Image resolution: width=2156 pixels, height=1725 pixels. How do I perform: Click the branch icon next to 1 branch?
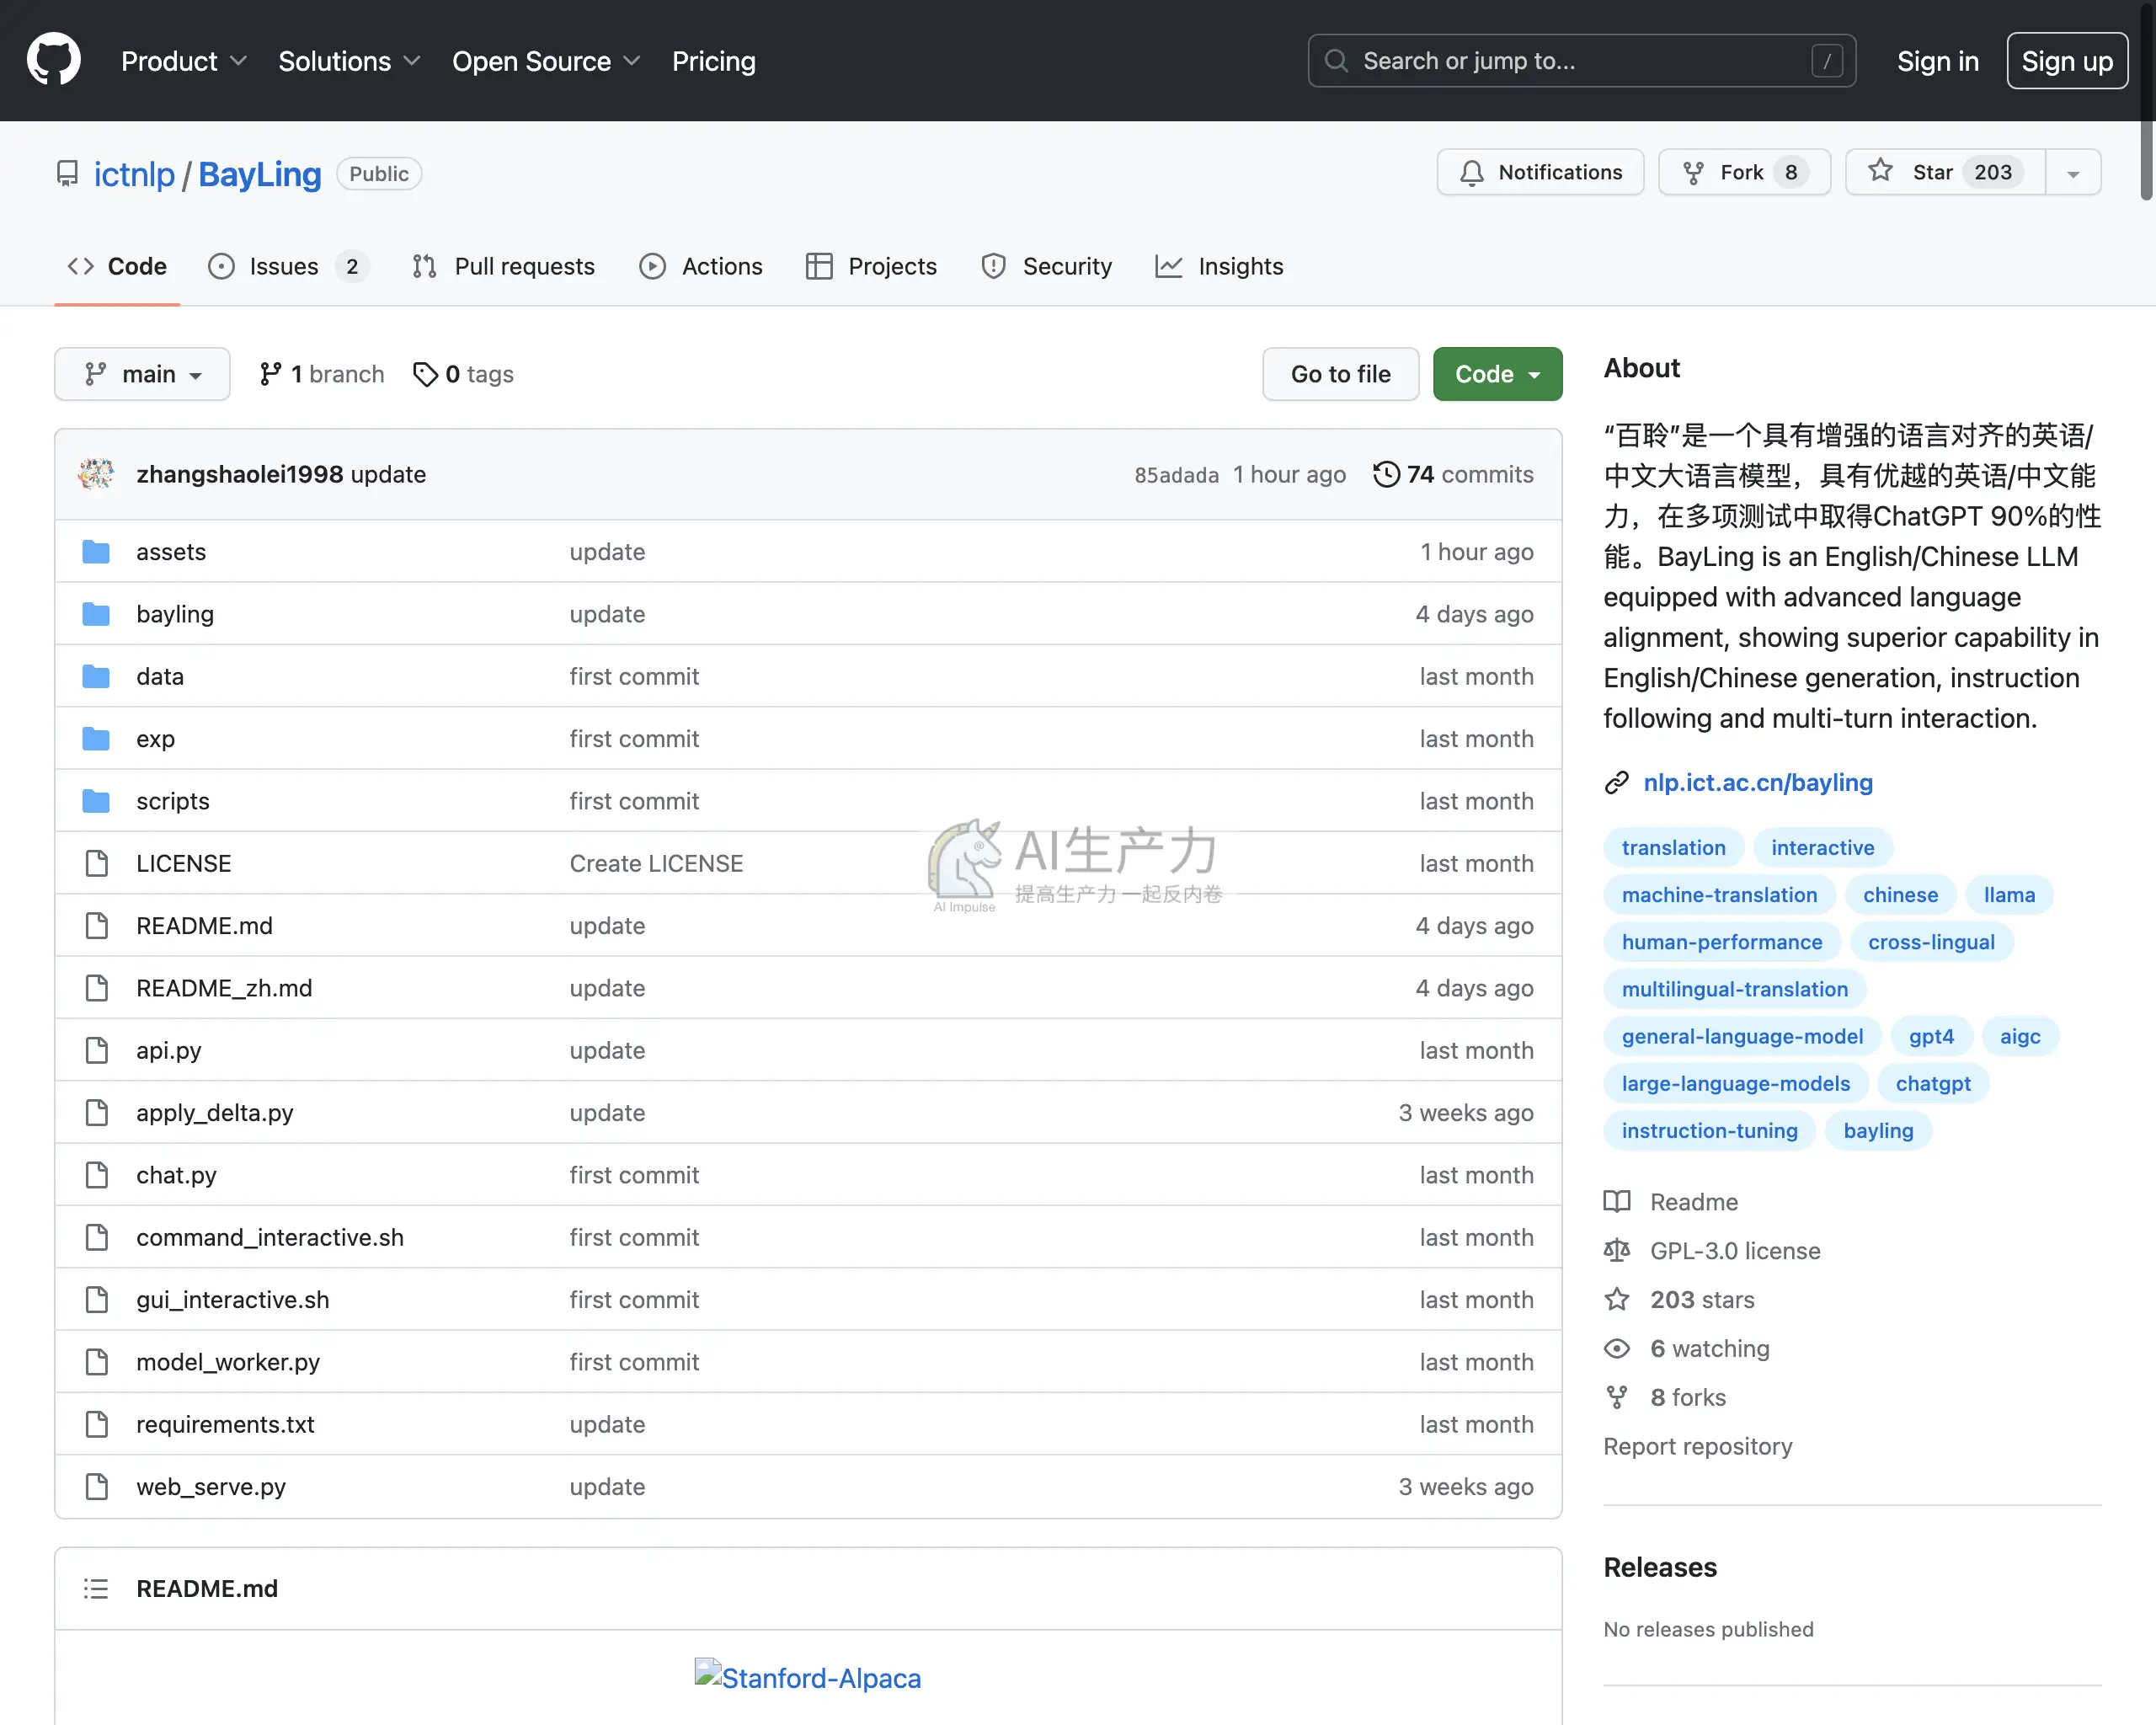click(x=270, y=374)
